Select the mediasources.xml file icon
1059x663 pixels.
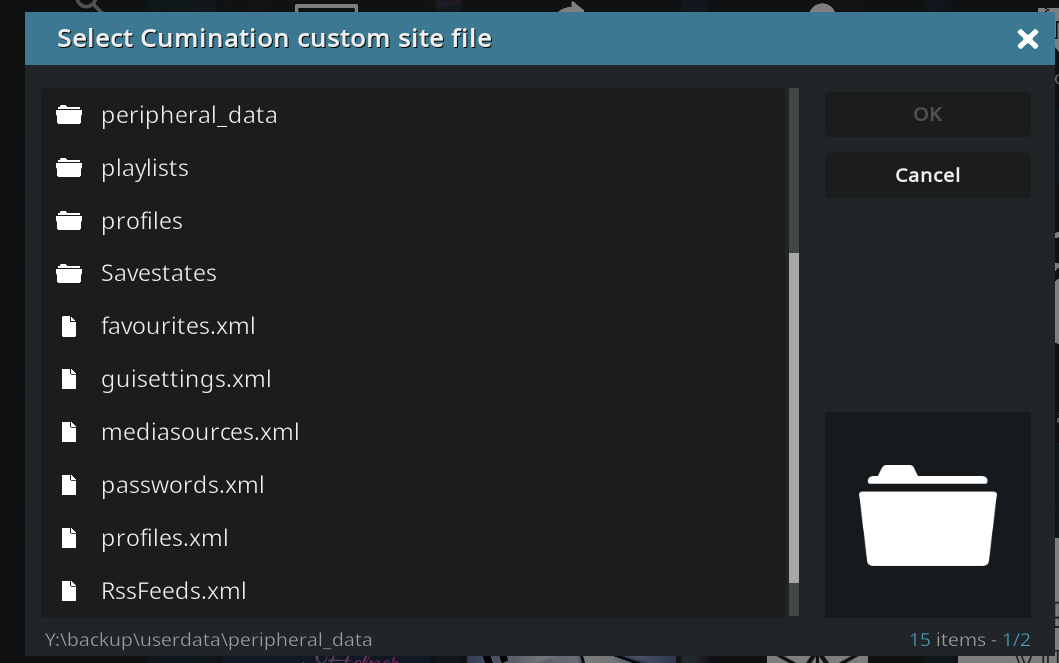[68, 431]
